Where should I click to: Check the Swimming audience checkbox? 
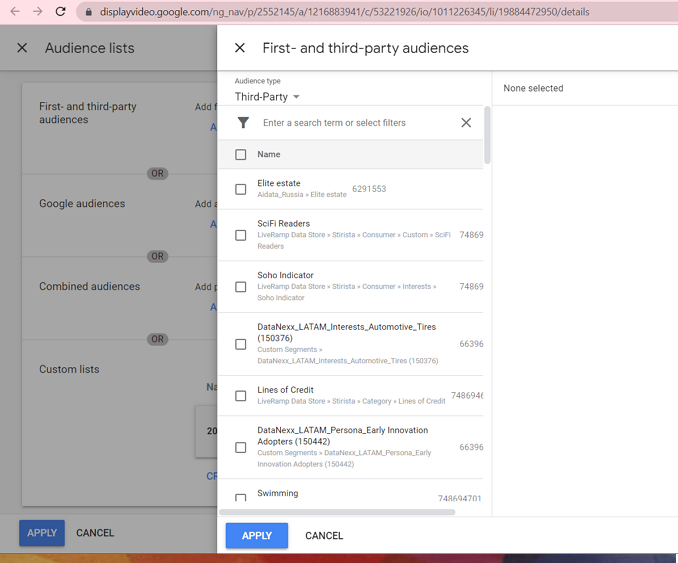click(240, 497)
